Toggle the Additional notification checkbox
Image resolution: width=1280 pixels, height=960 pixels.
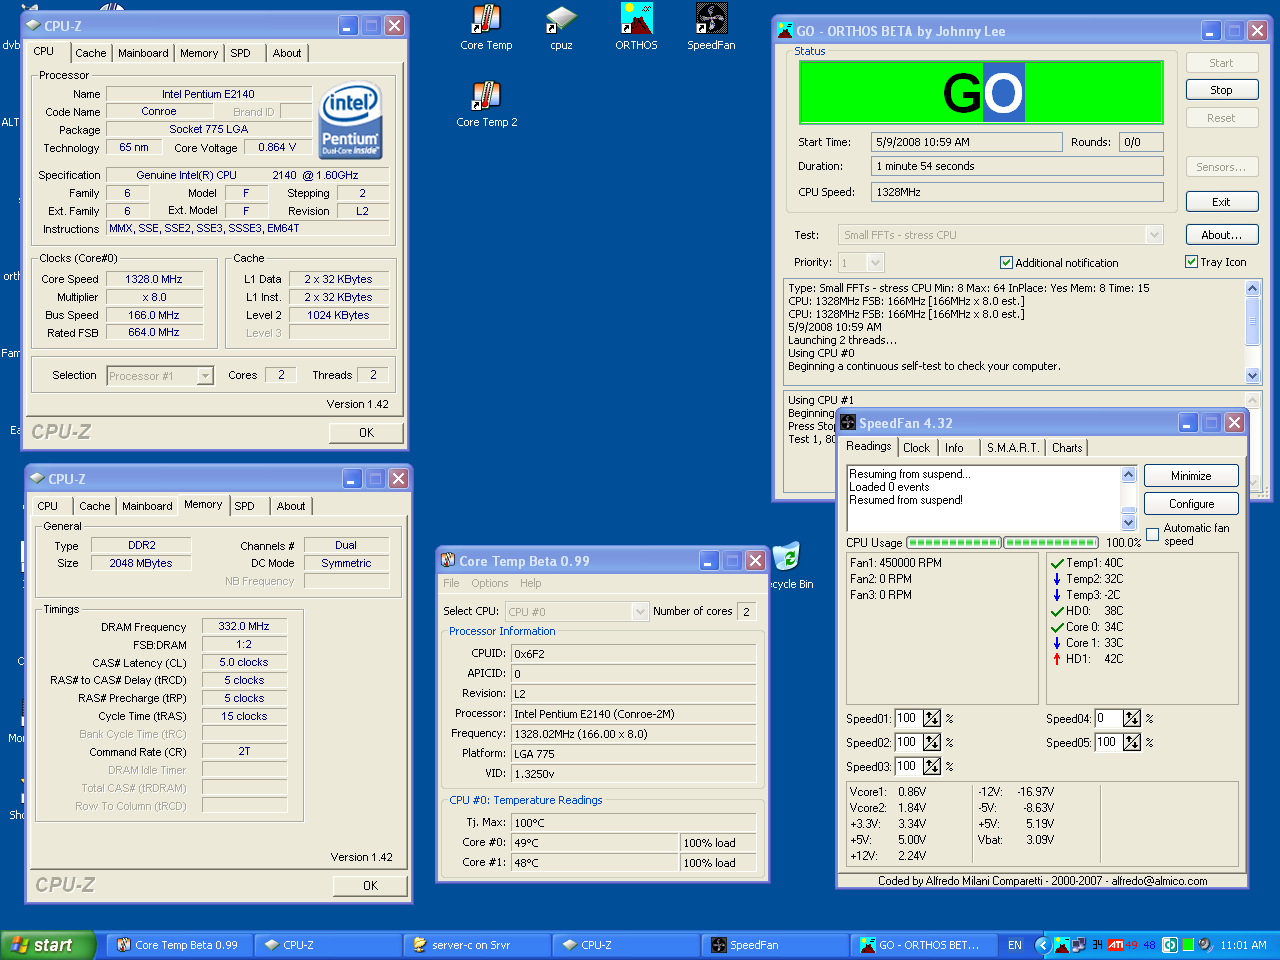point(1006,263)
